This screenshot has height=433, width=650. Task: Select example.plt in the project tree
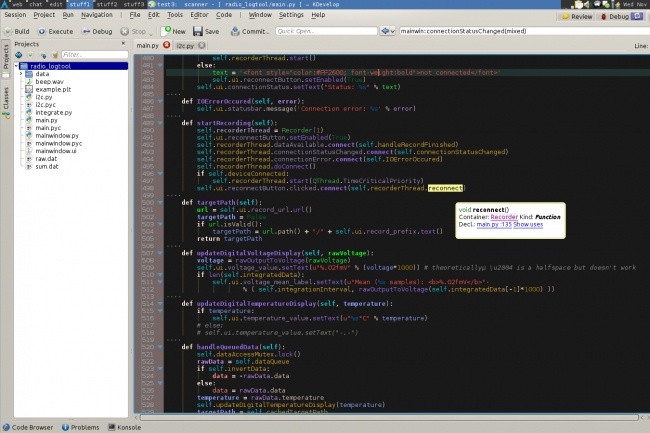(x=53, y=90)
